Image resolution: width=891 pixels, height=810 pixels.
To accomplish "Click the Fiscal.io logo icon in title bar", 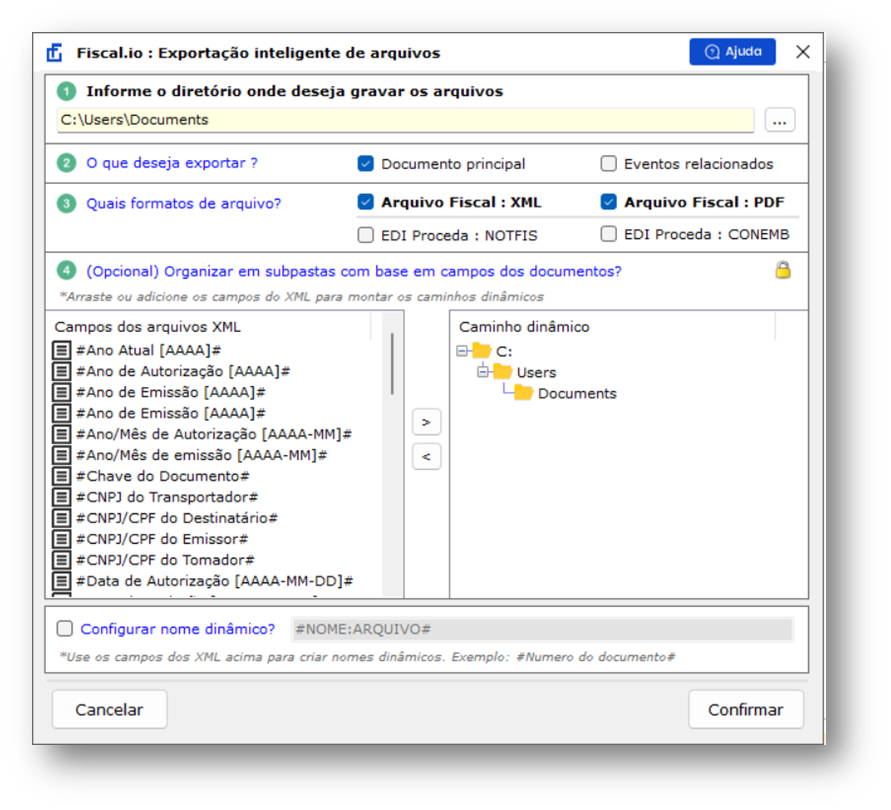I will (55, 53).
